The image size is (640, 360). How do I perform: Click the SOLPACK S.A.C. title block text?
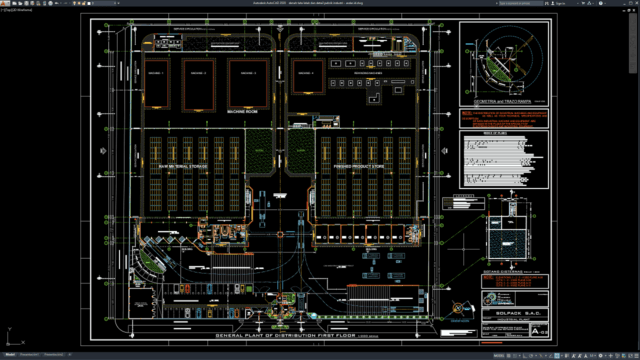point(518,313)
